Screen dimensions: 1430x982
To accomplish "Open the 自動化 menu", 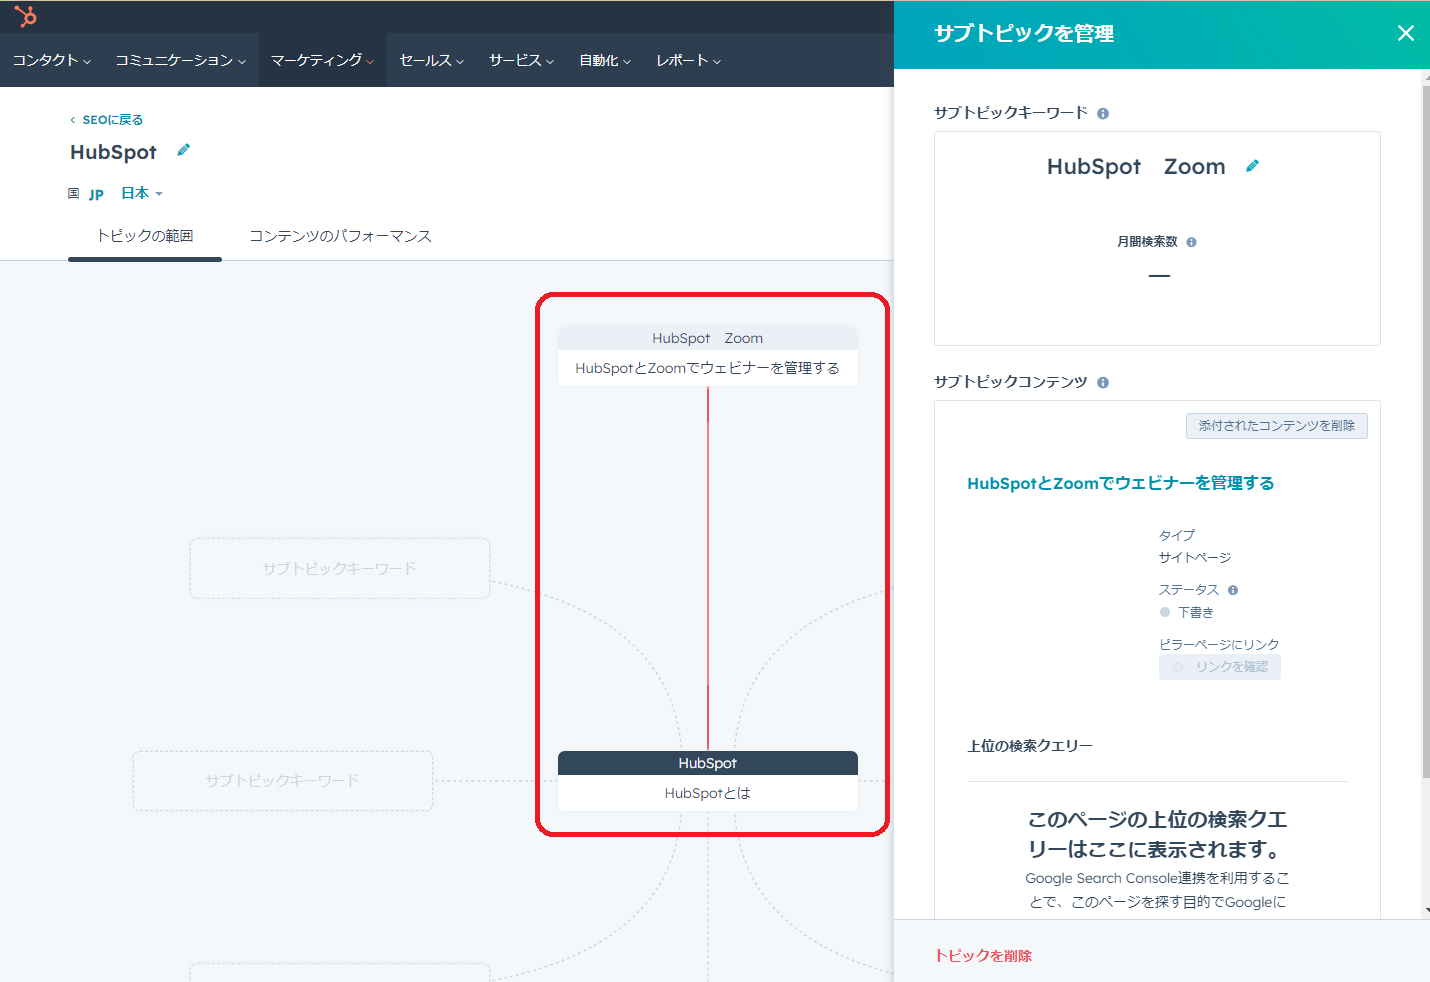I will click(606, 60).
